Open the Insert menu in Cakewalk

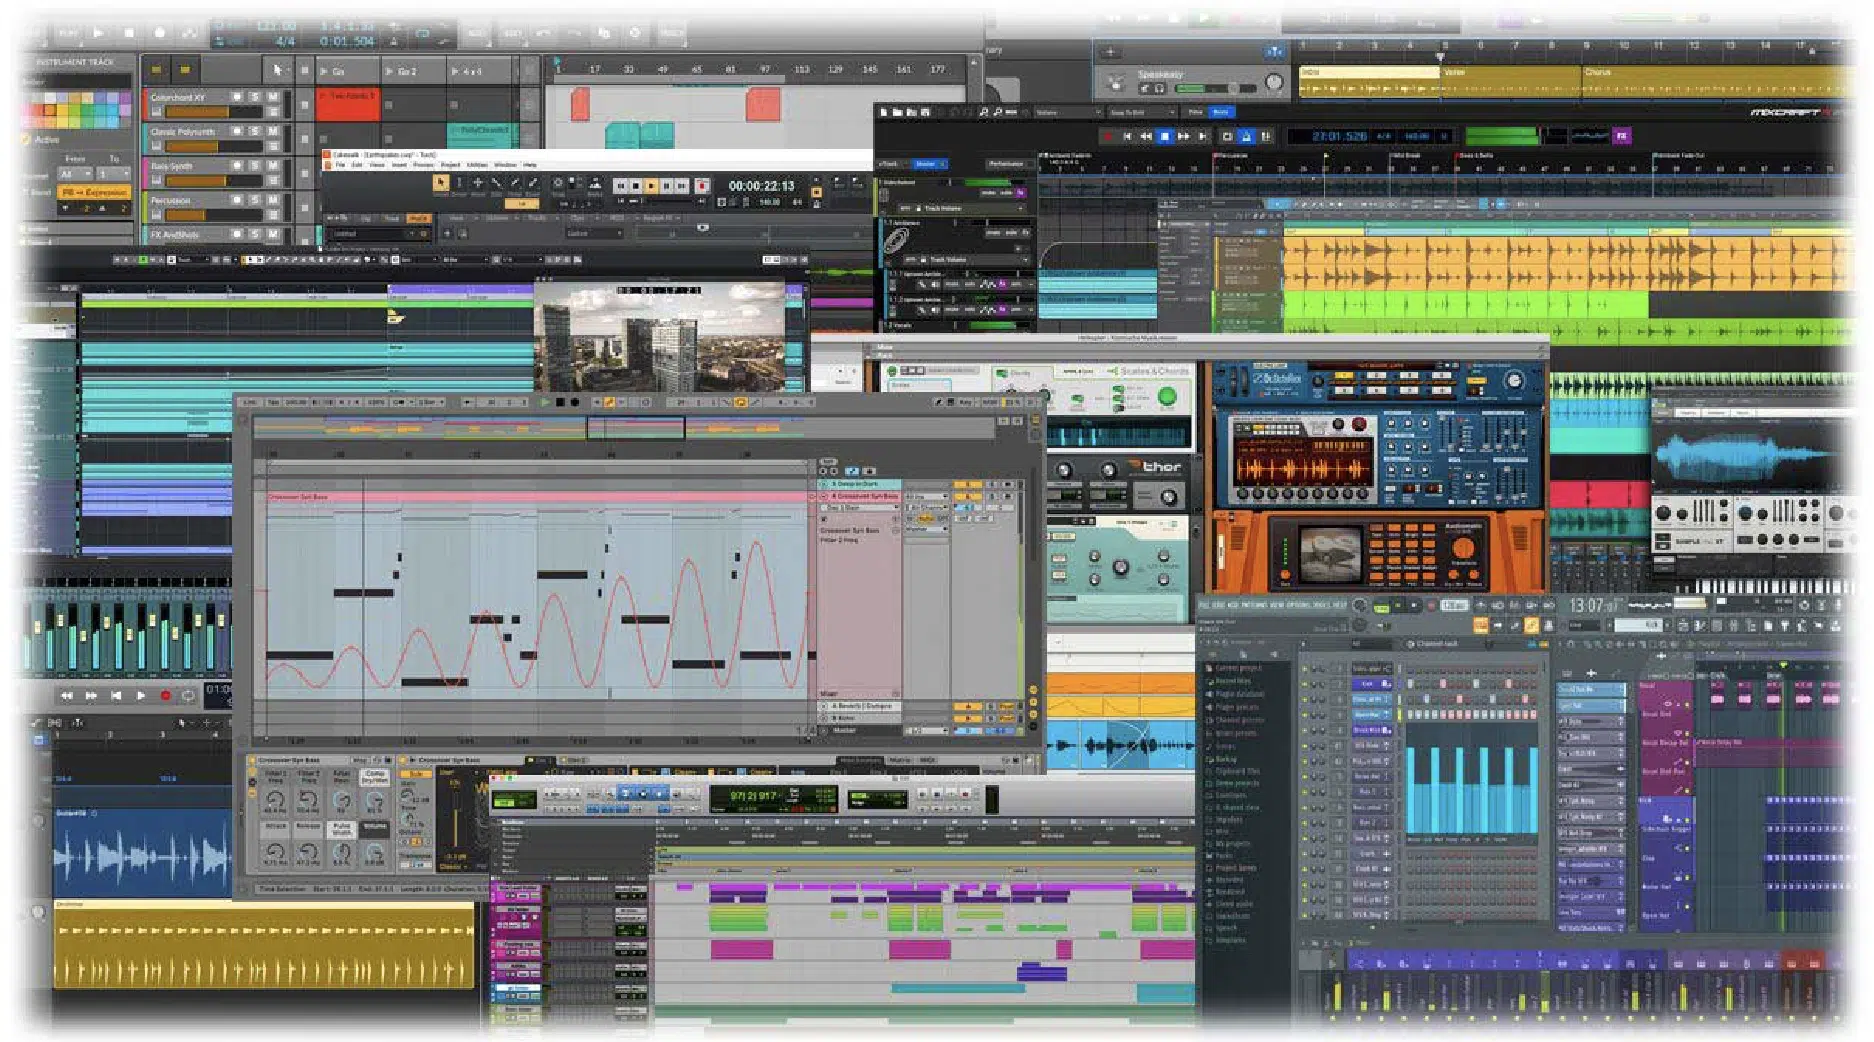point(400,165)
